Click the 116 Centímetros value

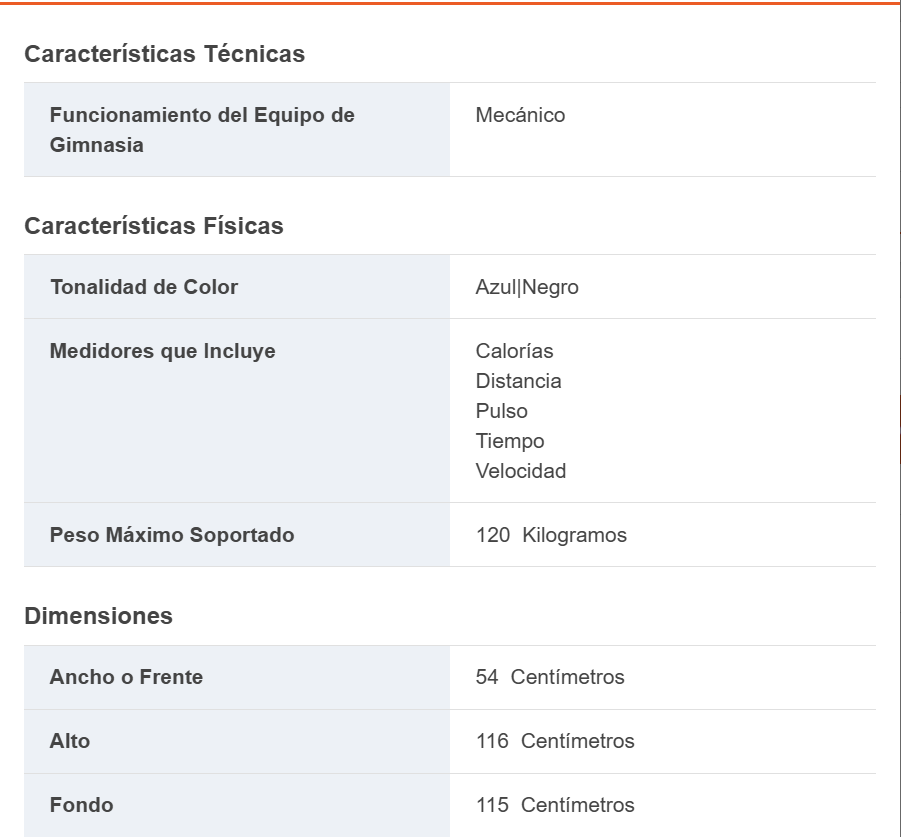click(555, 741)
